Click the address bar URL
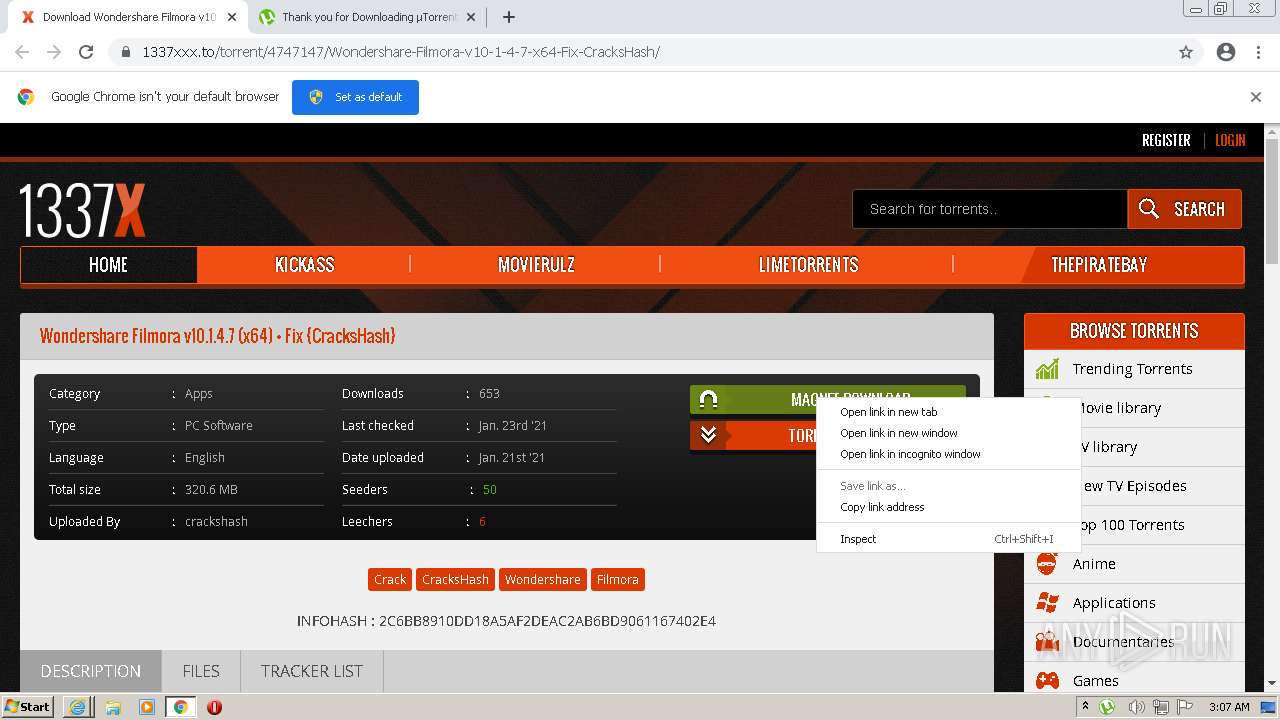1280x720 pixels. (x=401, y=52)
